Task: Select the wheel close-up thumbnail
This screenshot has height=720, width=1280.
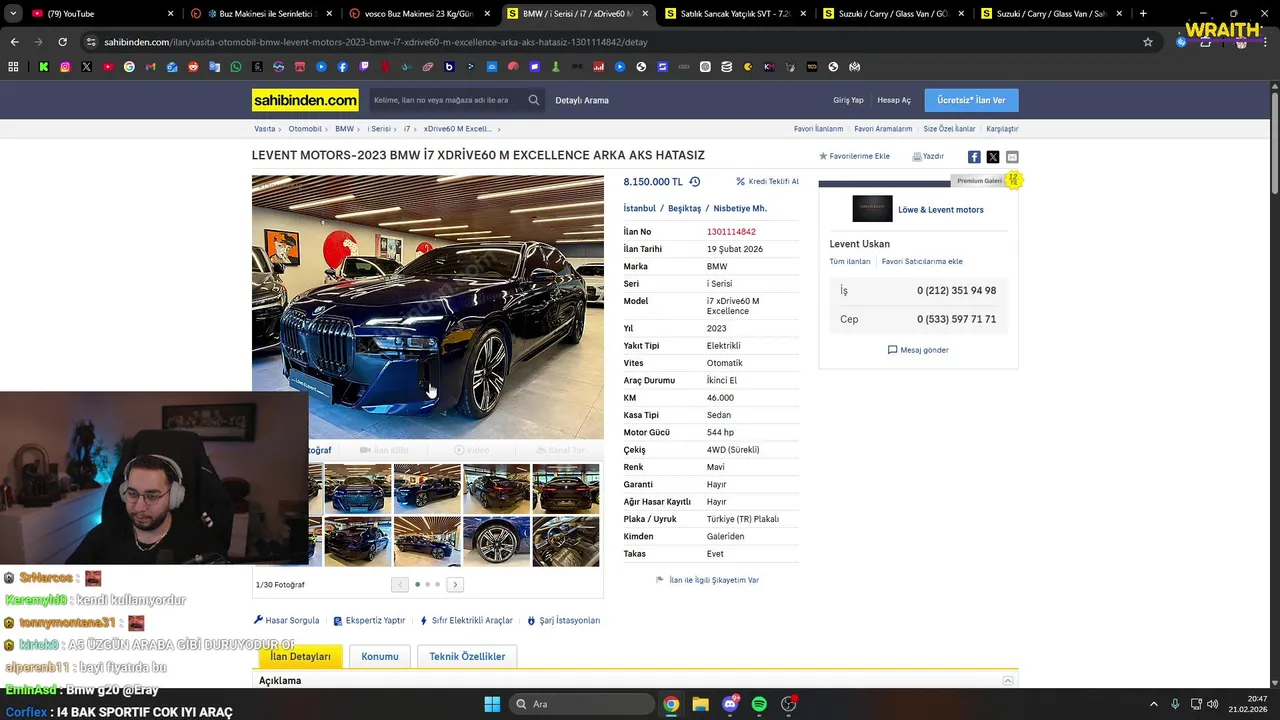Action: click(x=496, y=541)
